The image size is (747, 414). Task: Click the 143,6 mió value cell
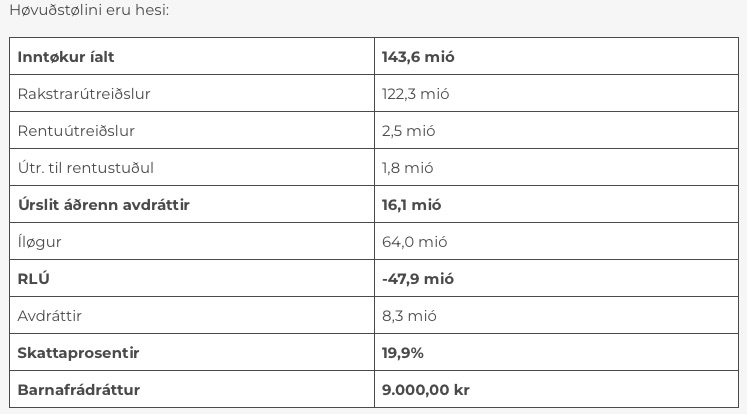coord(556,56)
